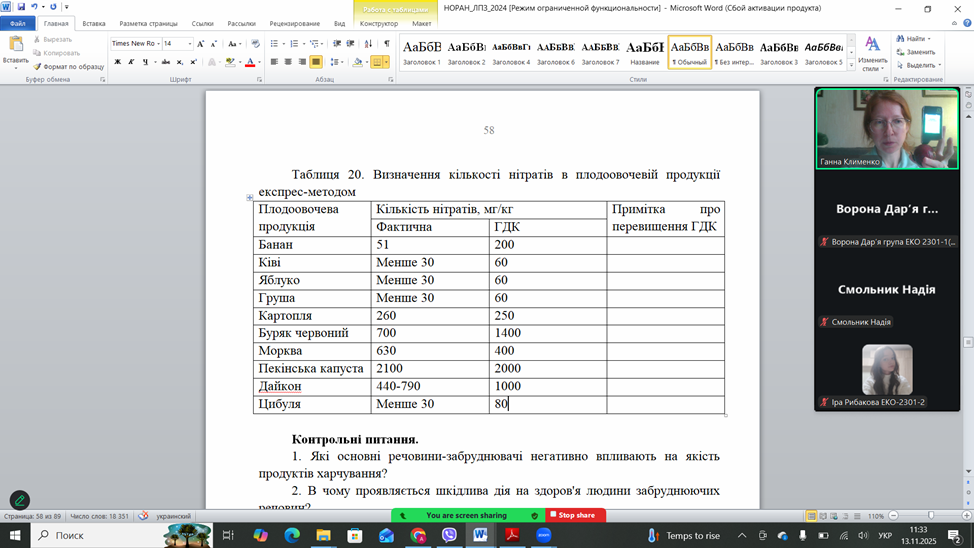This screenshot has width=974, height=548.
Task: Open the Вставка (Insert) ribbon tab
Action: pyautogui.click(x=94, y=23)
